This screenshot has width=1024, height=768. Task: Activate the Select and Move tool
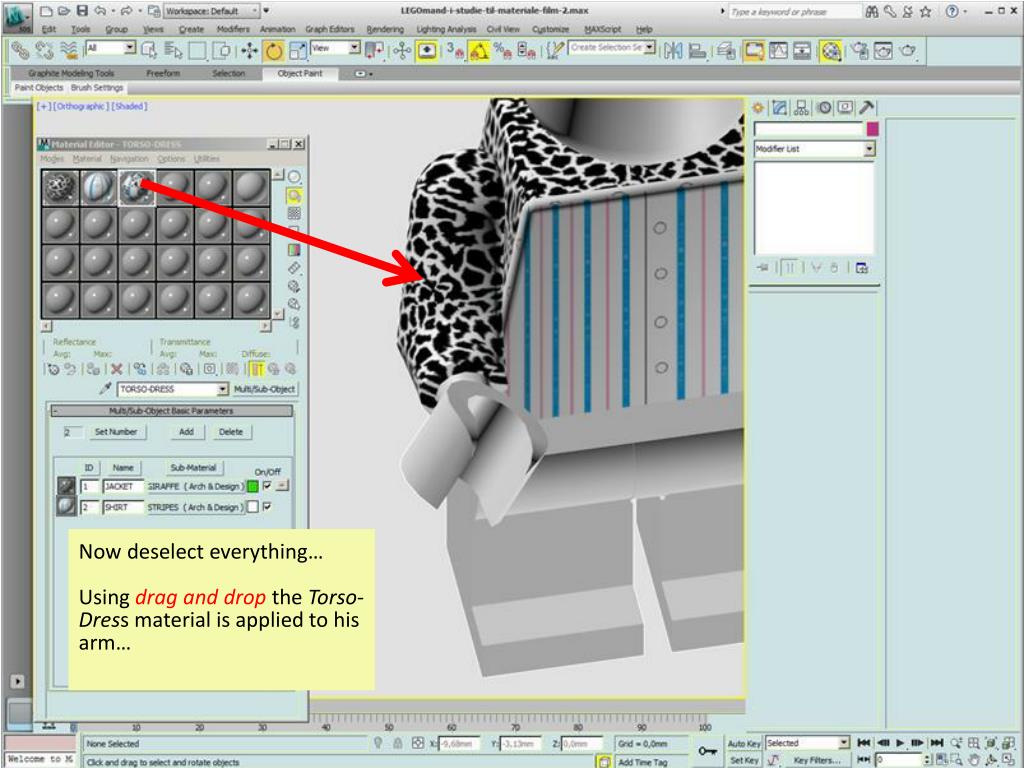coord(249,51)
